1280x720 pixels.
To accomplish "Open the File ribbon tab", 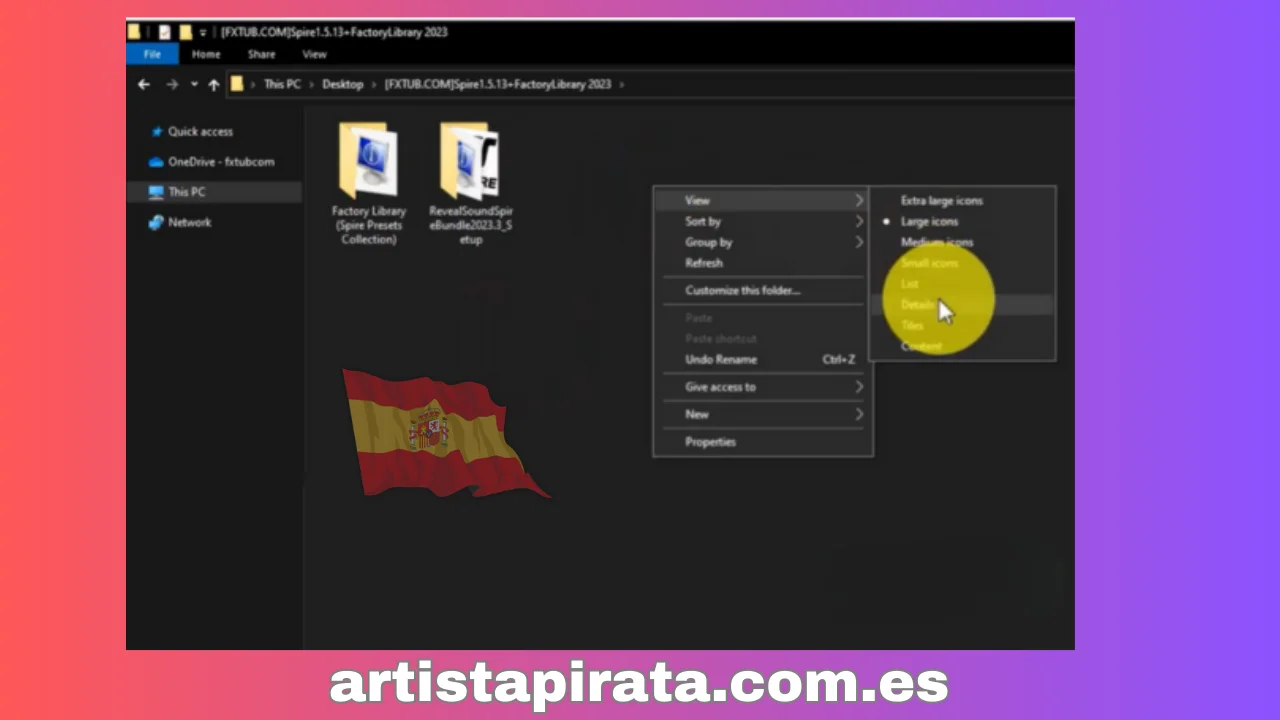I will point(152,54).
